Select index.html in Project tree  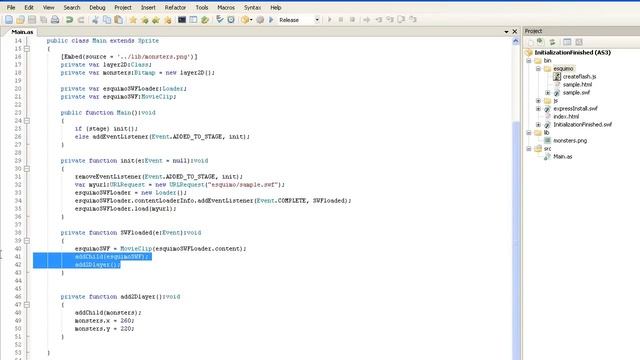coord(566,116)
